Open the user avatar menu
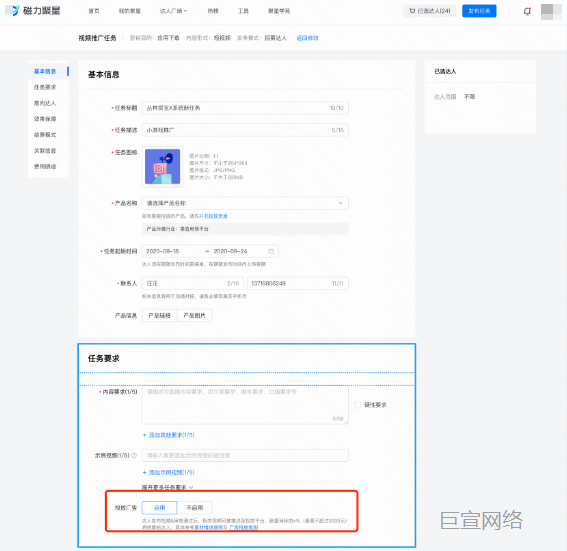The height and width of the screenshot is (551, 567). point(551,12)
